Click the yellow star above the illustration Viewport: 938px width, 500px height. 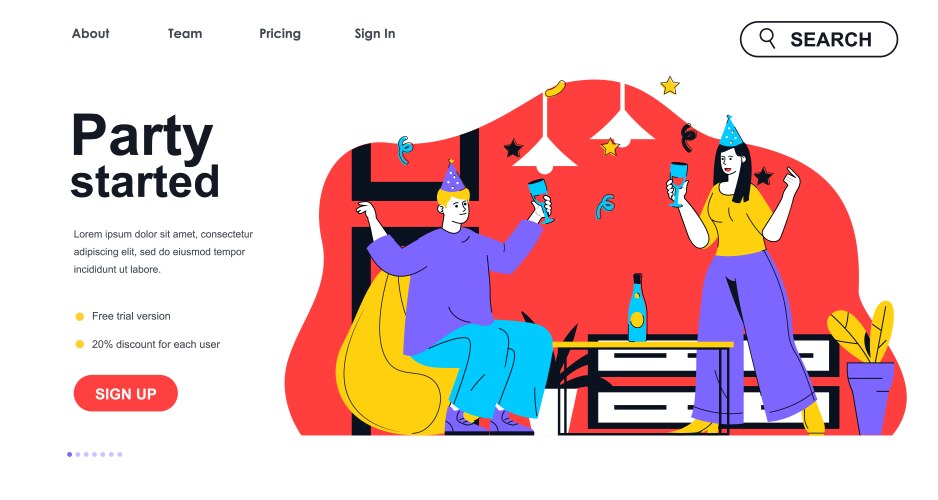[x=670, y=86]
